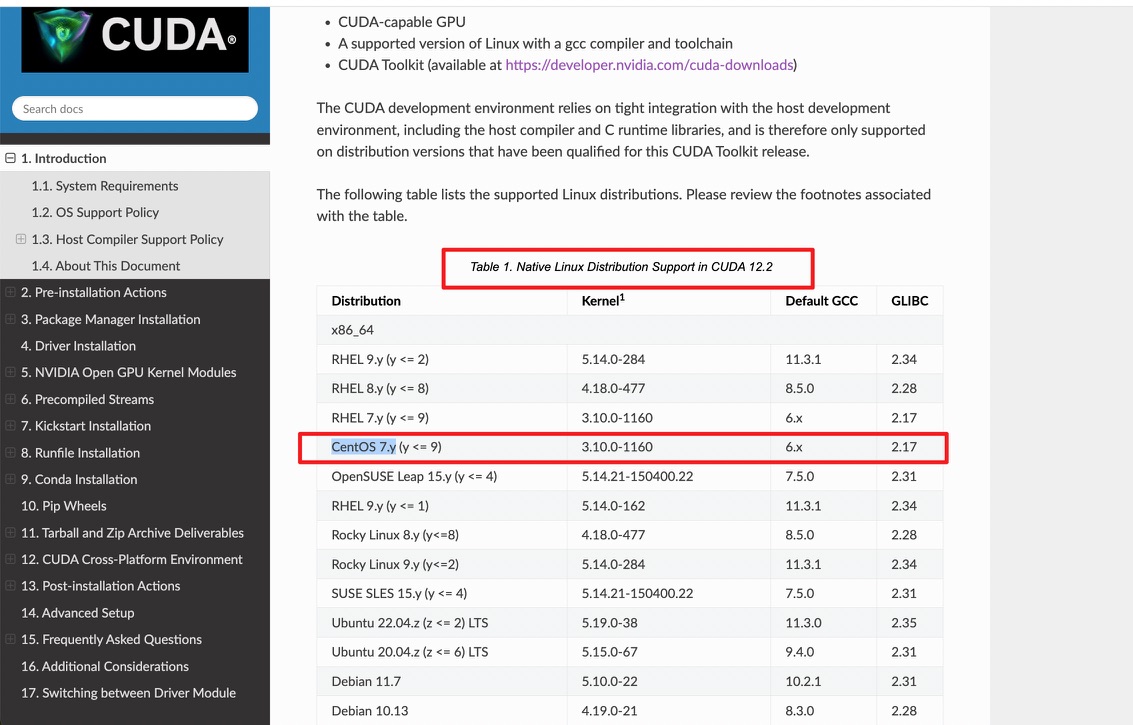The height and width of the screenshot is (725, 1133).
Task: Expand 5. NVIDIA Open GPU Kernel Modules
Action: [x=10, y=372]
